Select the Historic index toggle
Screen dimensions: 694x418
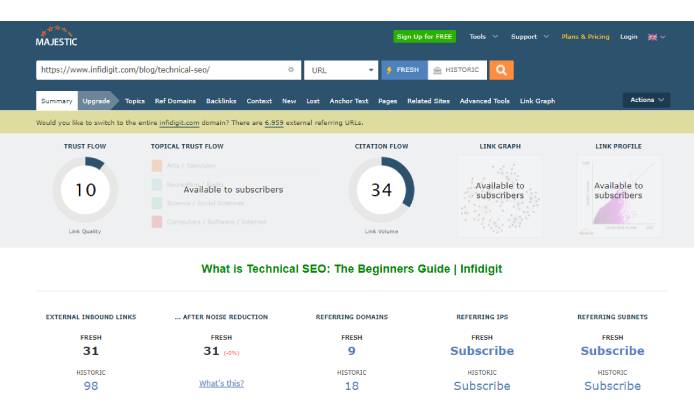click(x=457, y=70)
